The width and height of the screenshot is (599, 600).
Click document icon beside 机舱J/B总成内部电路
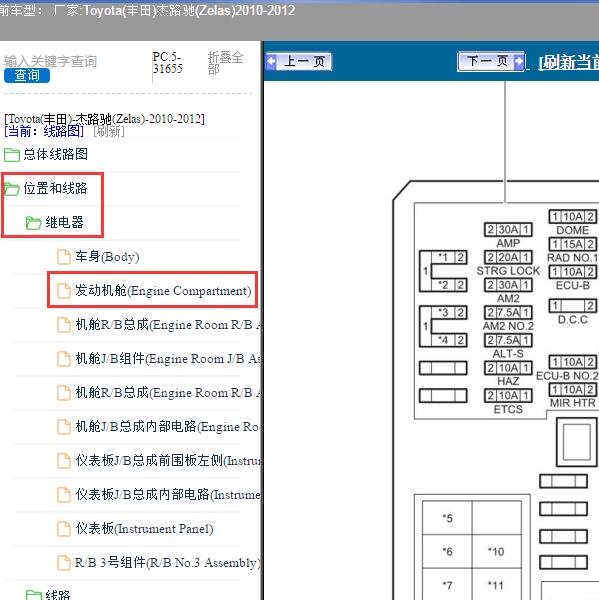[64, 427]
